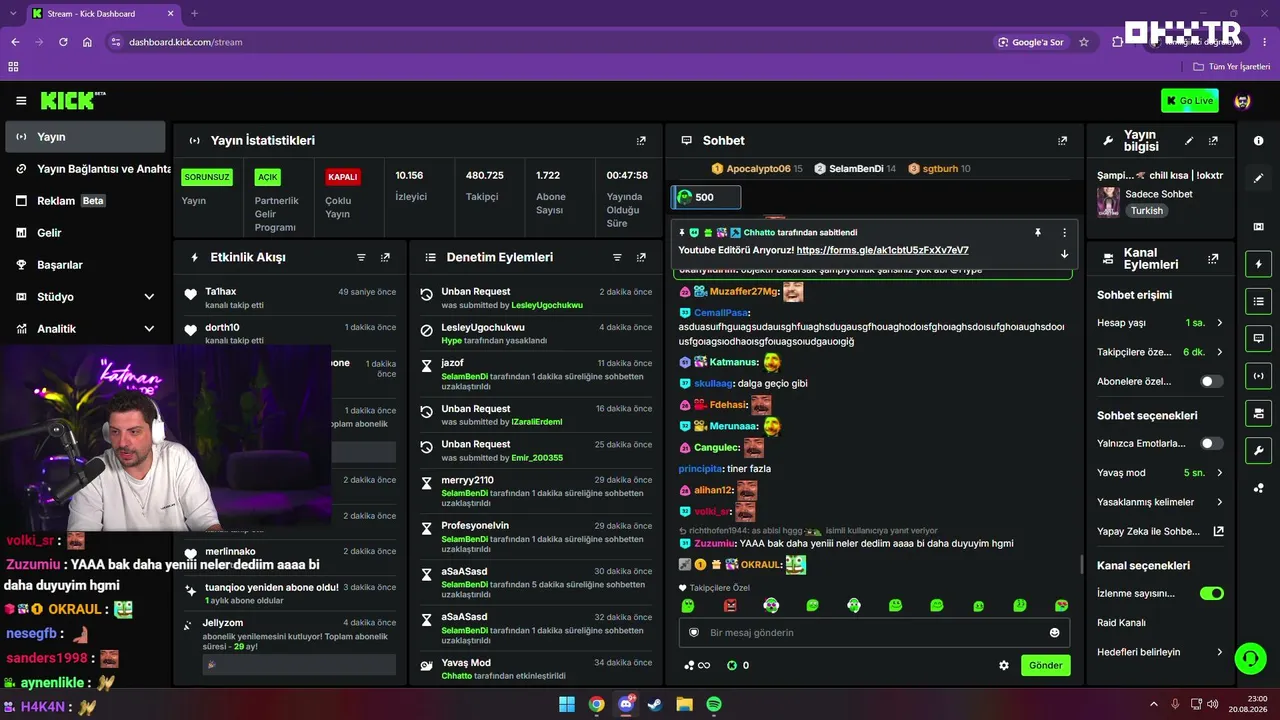Image resolution: width=1280 pixels, height=720 pixels.
Task: Pop out the Sohbet chat panel
Action: coord(1062,141)
